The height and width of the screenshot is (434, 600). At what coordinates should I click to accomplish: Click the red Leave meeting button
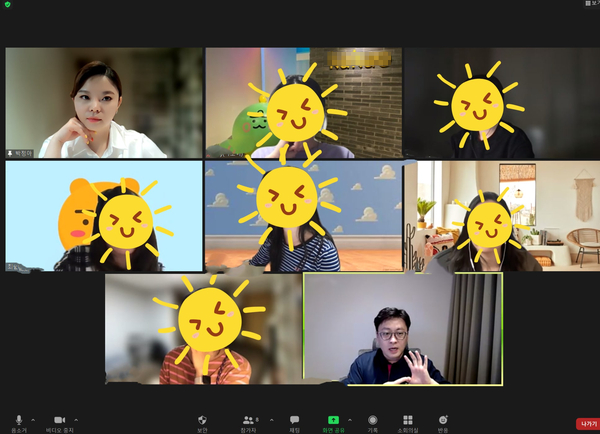tap(588, 424)
